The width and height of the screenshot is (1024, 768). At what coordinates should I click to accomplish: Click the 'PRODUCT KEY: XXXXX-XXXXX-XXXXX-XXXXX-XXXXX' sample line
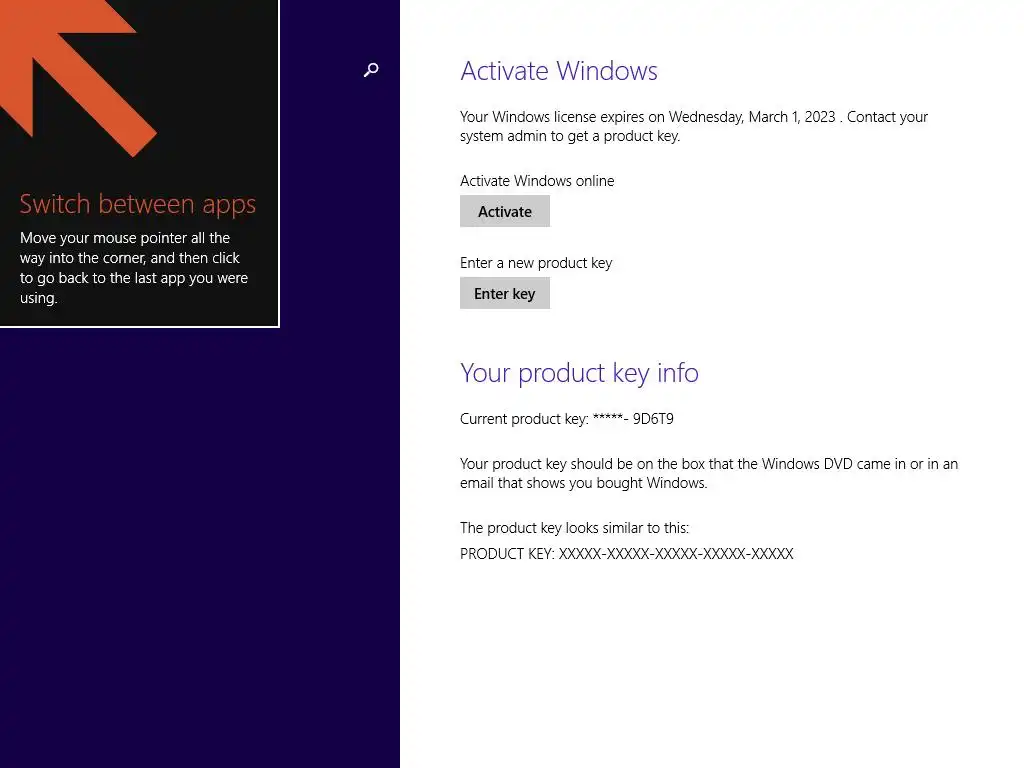click(x=627, y=554)
